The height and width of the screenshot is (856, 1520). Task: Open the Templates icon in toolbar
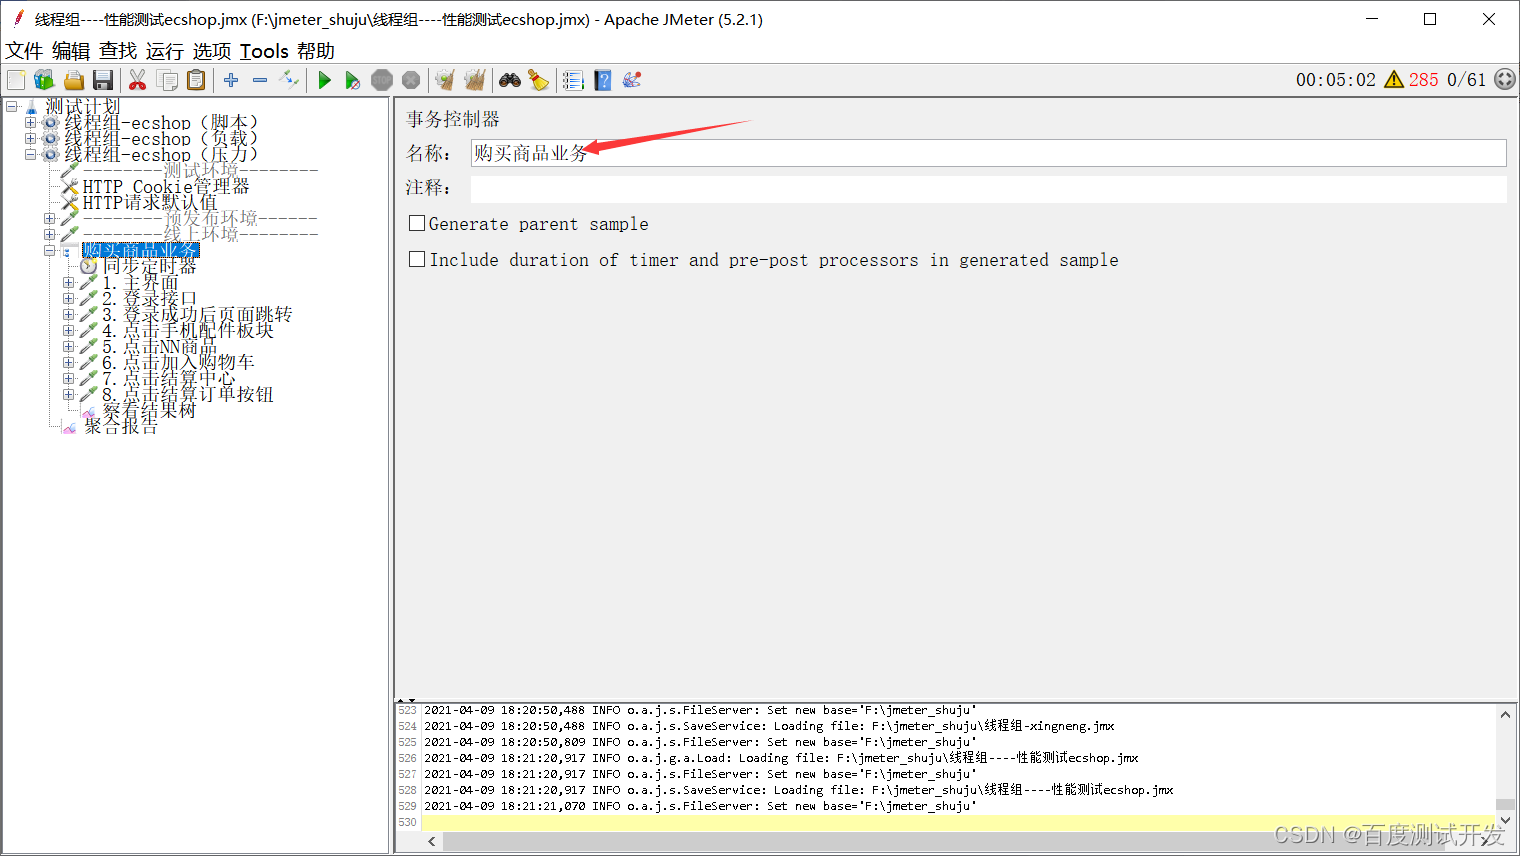(44, 80)
